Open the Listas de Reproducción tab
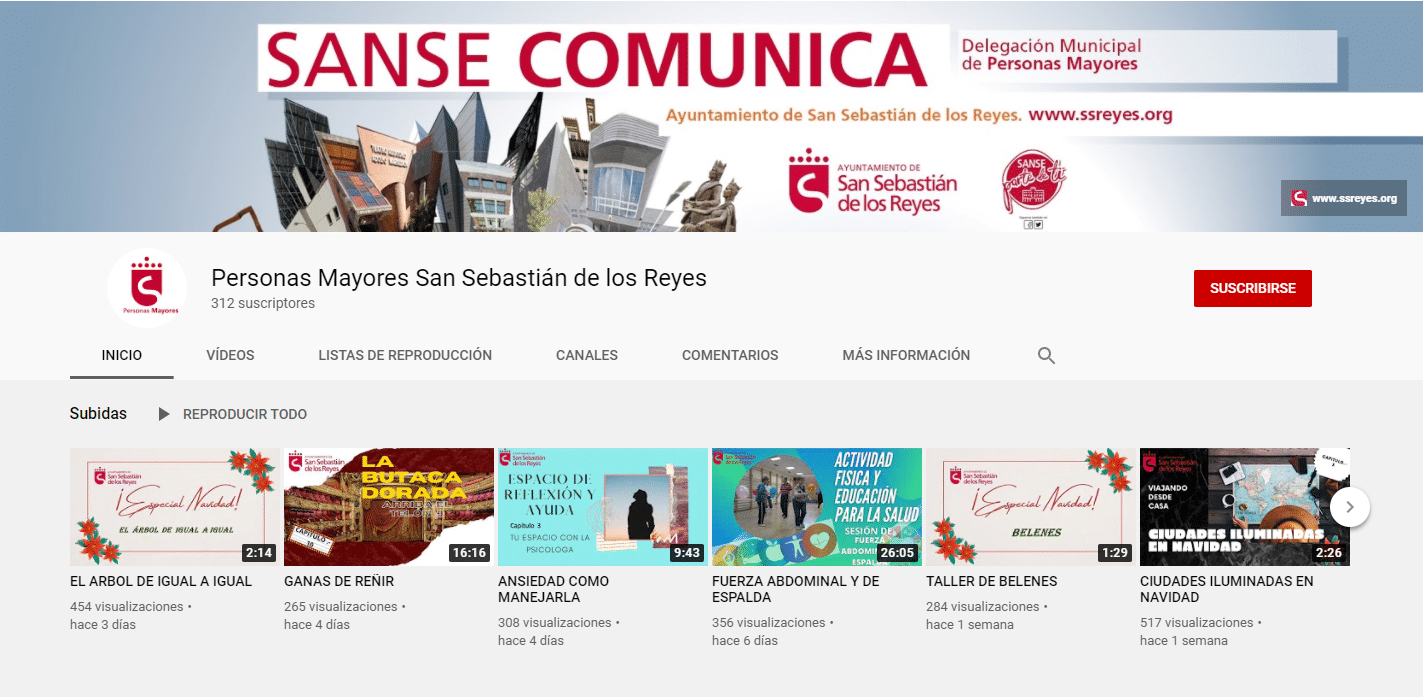Image resolution: width=1423 pixels, height=697 pixels. (x=405, y=355)
